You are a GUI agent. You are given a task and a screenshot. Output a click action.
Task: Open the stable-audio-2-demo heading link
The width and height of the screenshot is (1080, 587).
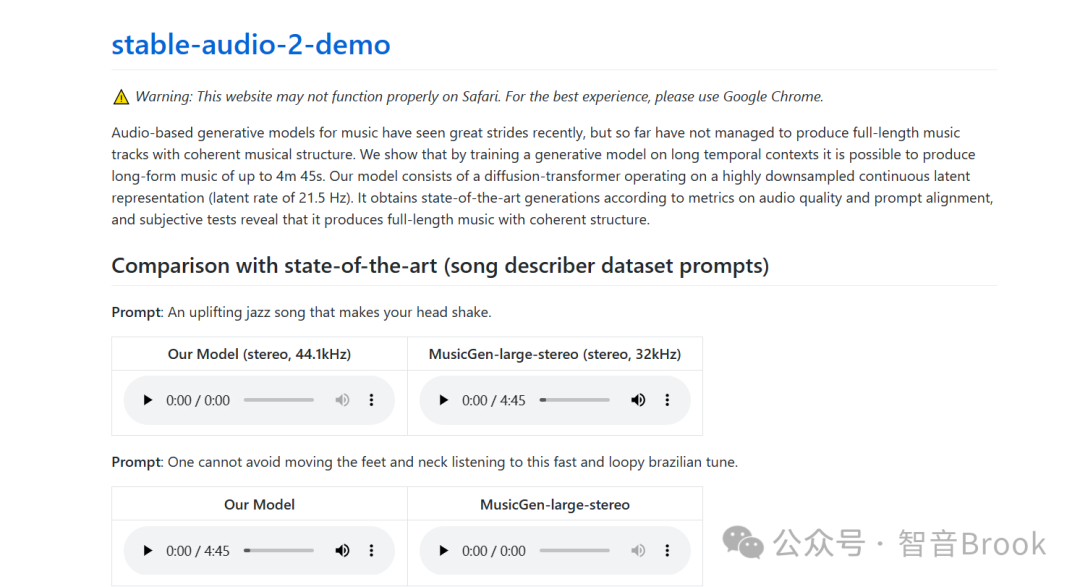pyautogui.click(x=251, y=45)
